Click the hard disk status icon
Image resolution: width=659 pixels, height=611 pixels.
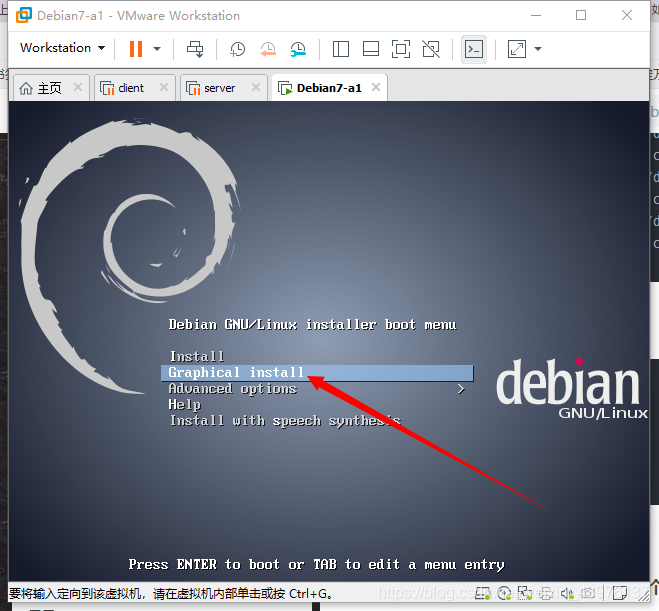483,593
